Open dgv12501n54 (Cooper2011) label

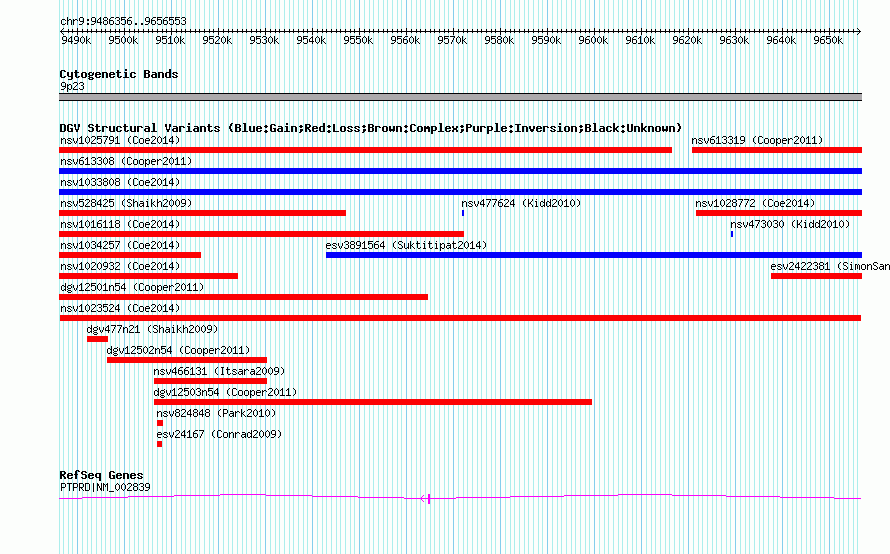(132, 287)
